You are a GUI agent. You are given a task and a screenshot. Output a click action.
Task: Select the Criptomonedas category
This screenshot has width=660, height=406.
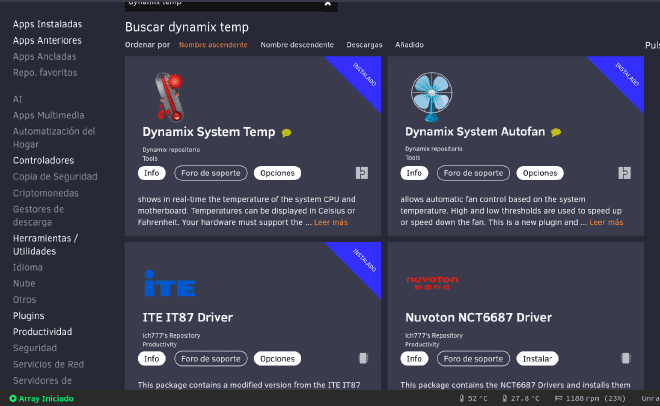(46, 193)
